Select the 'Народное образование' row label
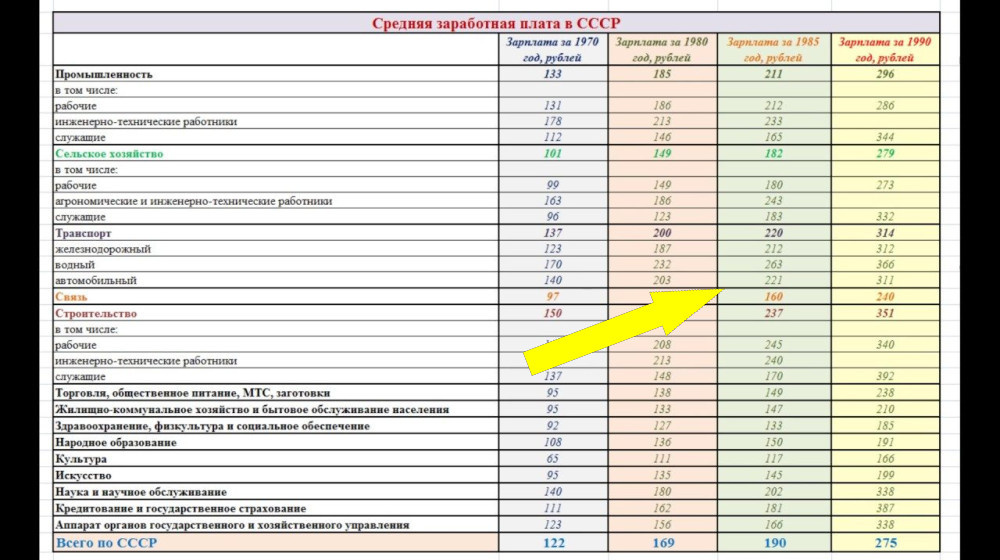 tap(115, 443)
